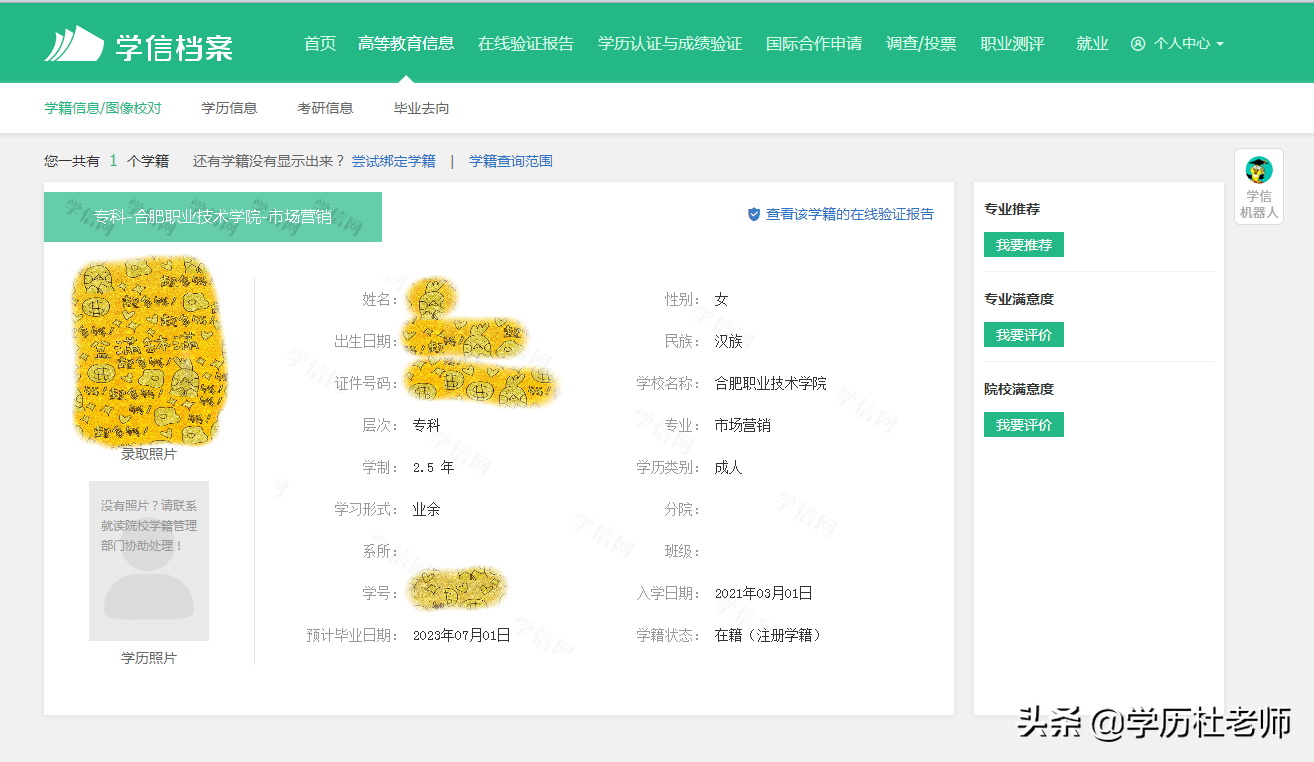The width and height of the screenshot is (1314, 762).
Task: Click the 院校满意度 heading
Action: coord(1019,389)
